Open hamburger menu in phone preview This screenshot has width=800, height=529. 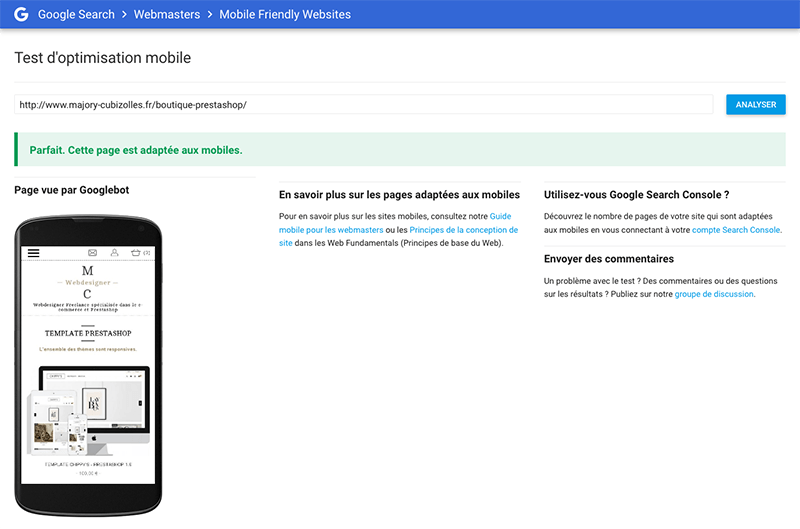(34, 253)
